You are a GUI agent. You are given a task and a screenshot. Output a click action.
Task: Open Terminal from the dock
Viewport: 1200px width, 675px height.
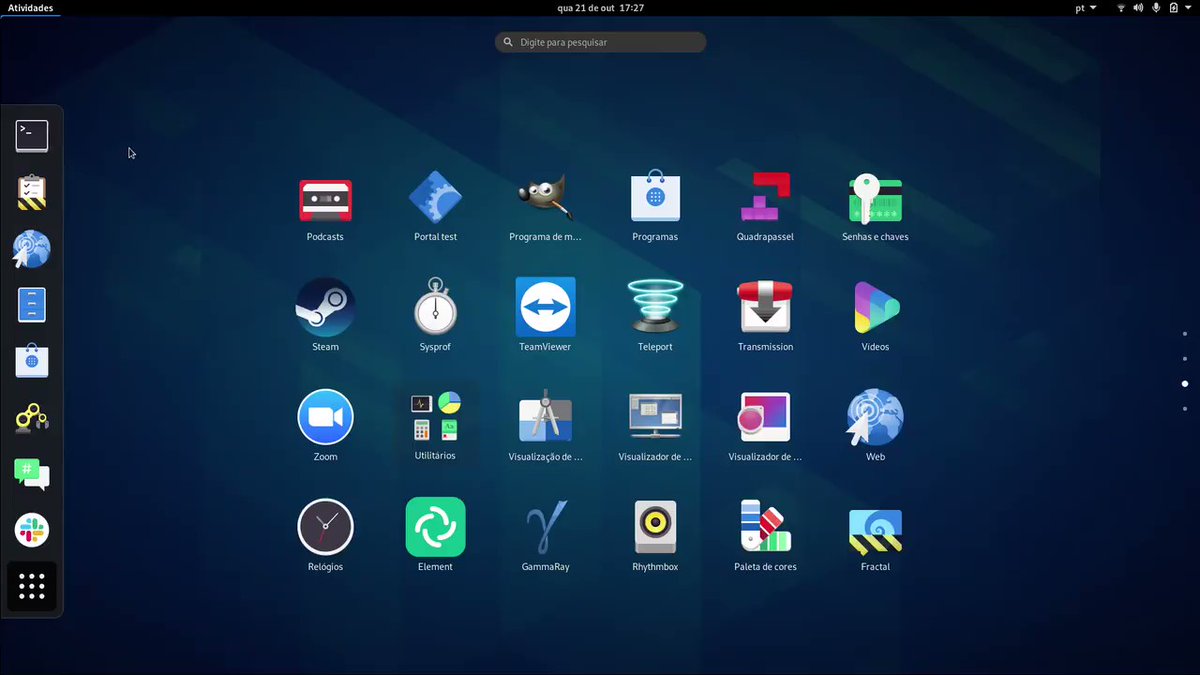(32, 135)
